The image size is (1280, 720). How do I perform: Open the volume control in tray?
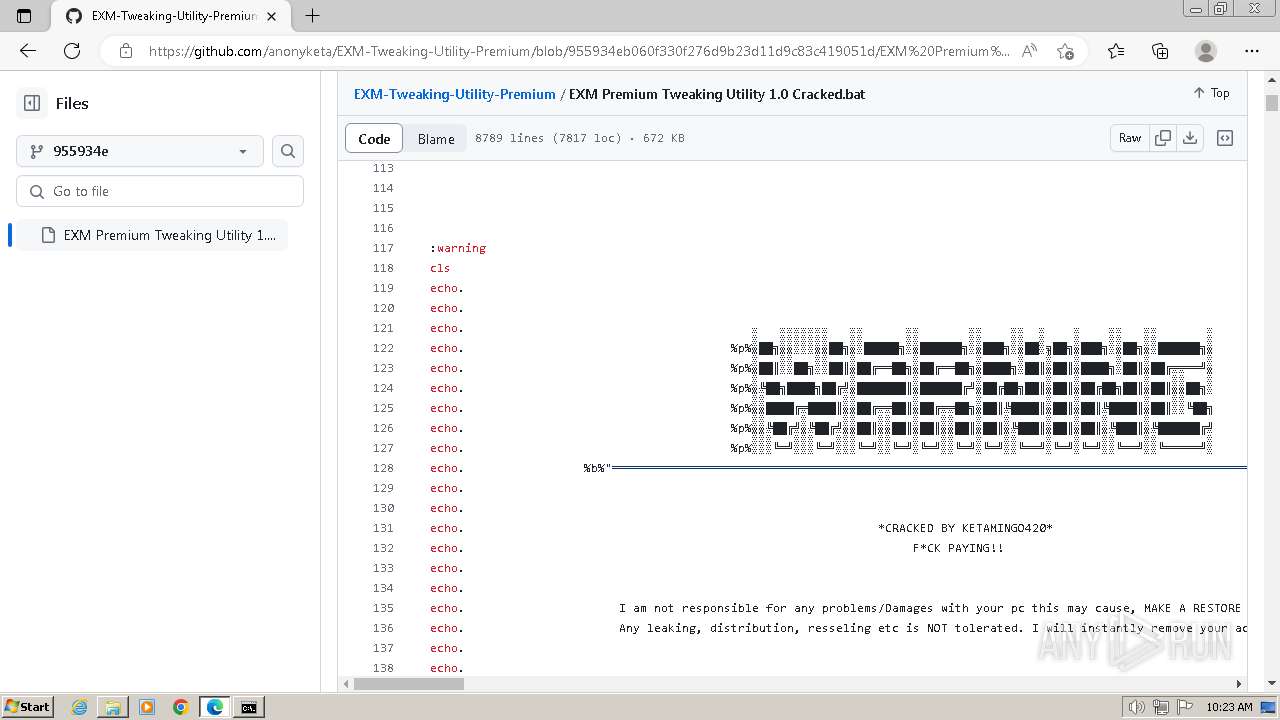1136,707
